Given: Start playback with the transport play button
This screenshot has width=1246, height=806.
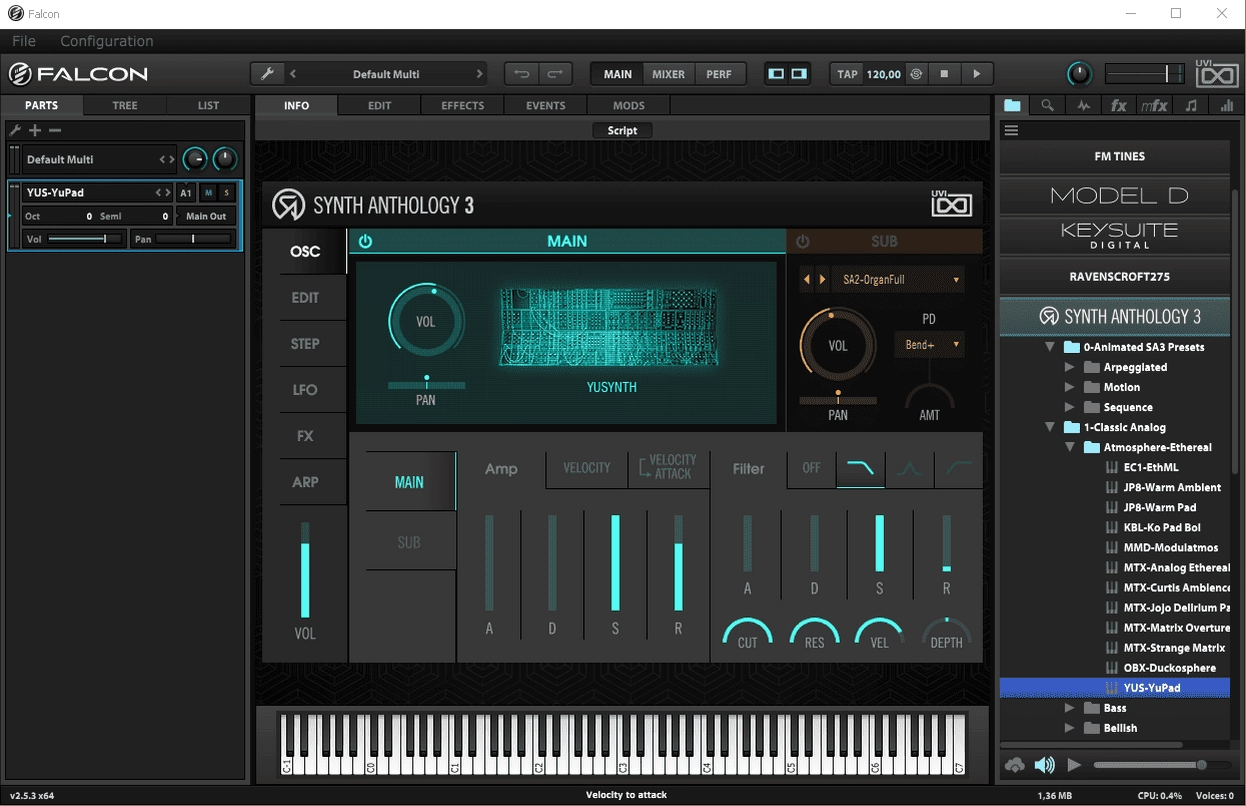Looking at the screenshot, I should (x=977, y=74).
